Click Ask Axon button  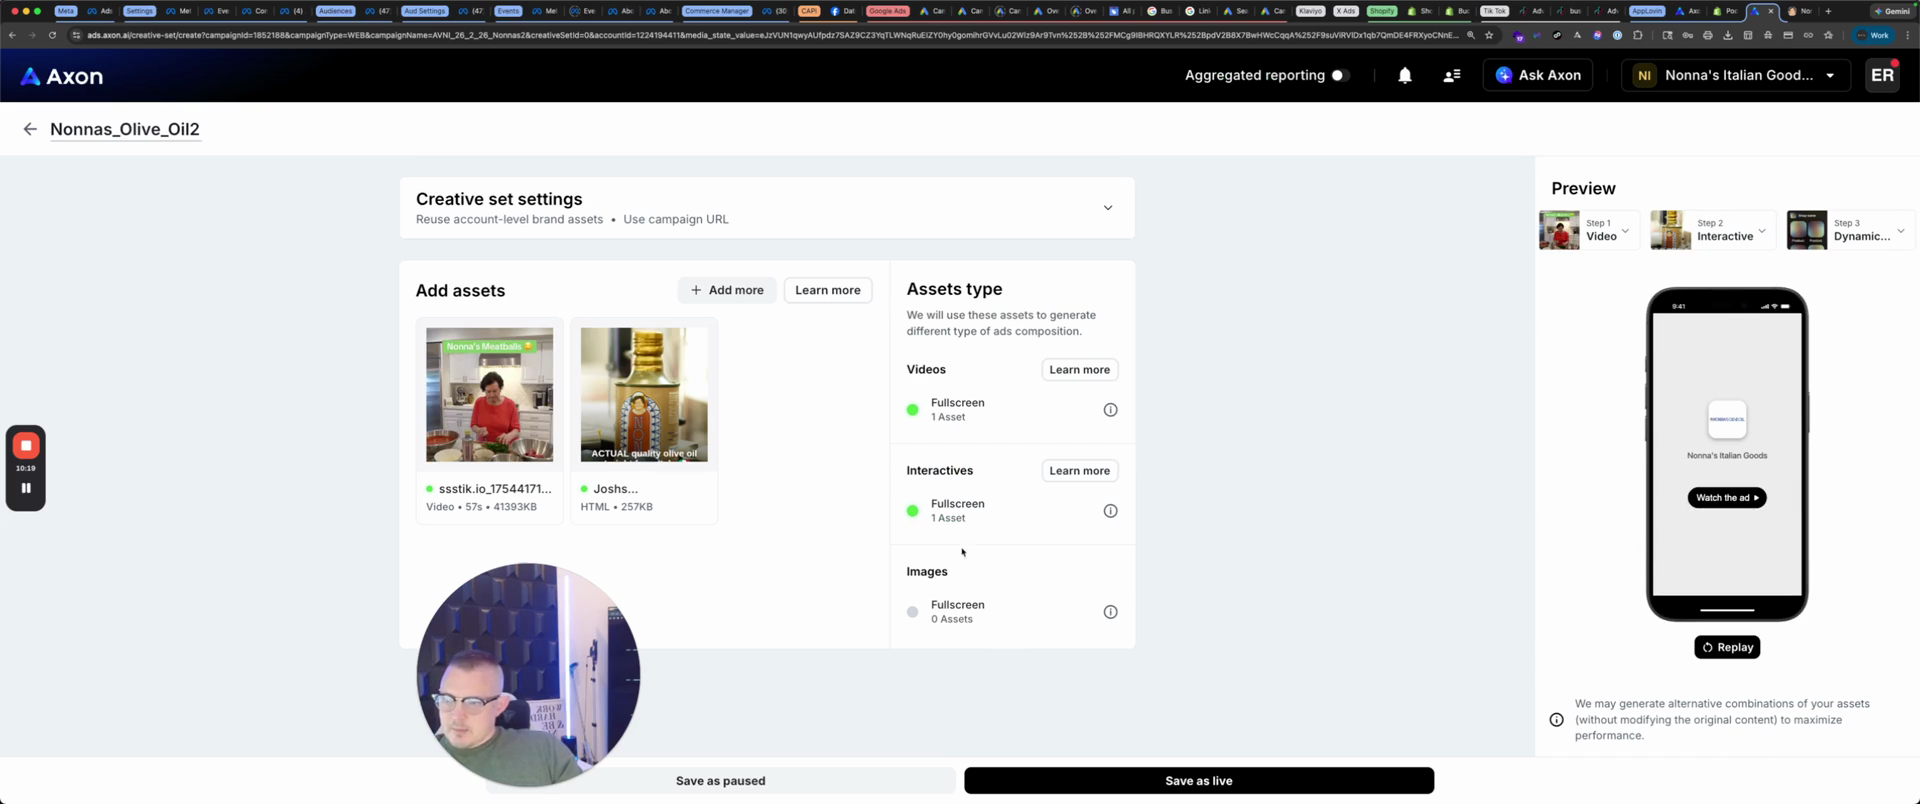(1538, 76)
